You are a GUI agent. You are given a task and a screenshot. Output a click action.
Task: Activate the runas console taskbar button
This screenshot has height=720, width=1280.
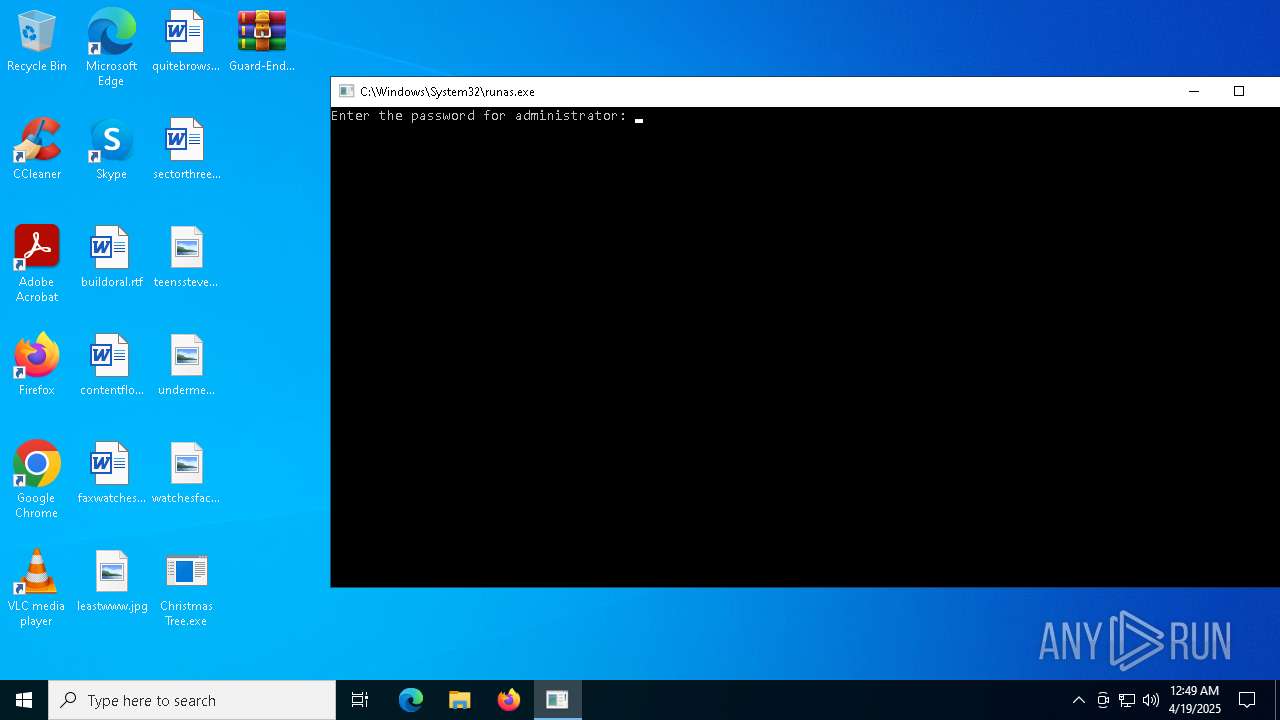558,700
